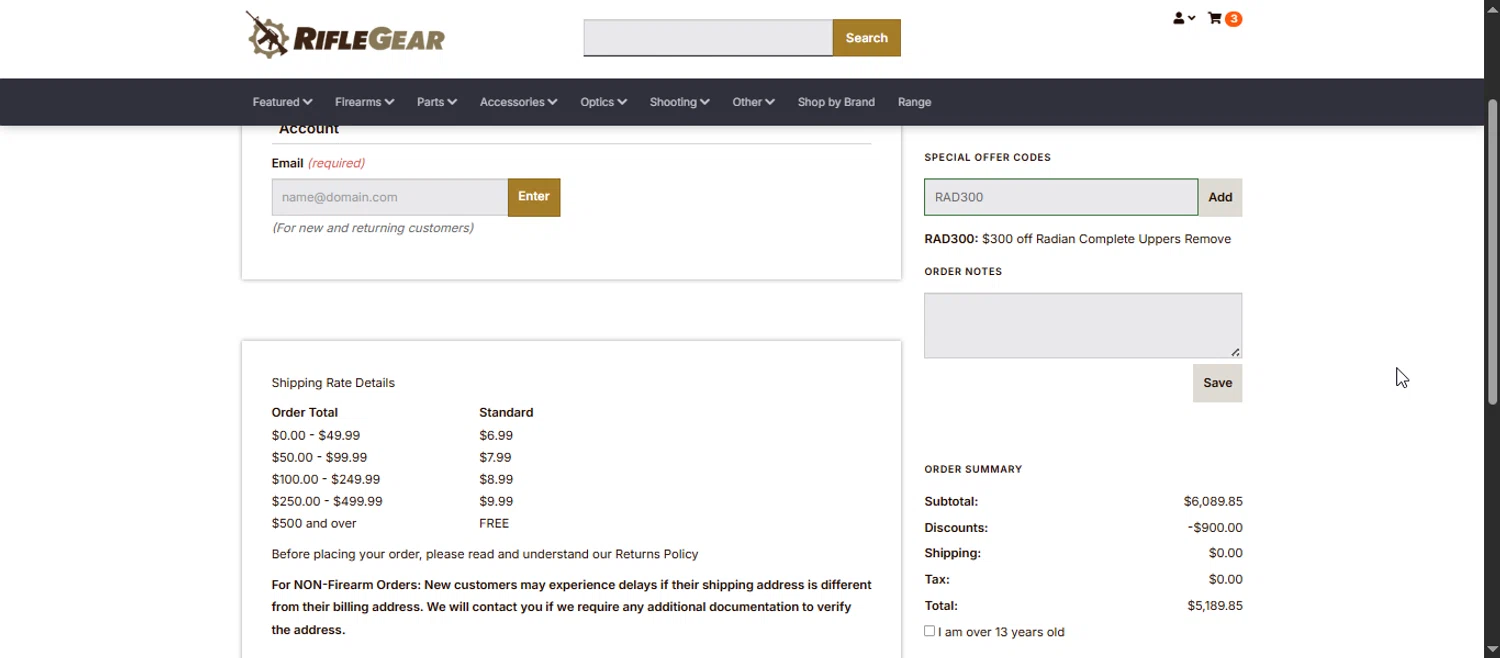Expand the Optics menu

[x=603, y=102]
